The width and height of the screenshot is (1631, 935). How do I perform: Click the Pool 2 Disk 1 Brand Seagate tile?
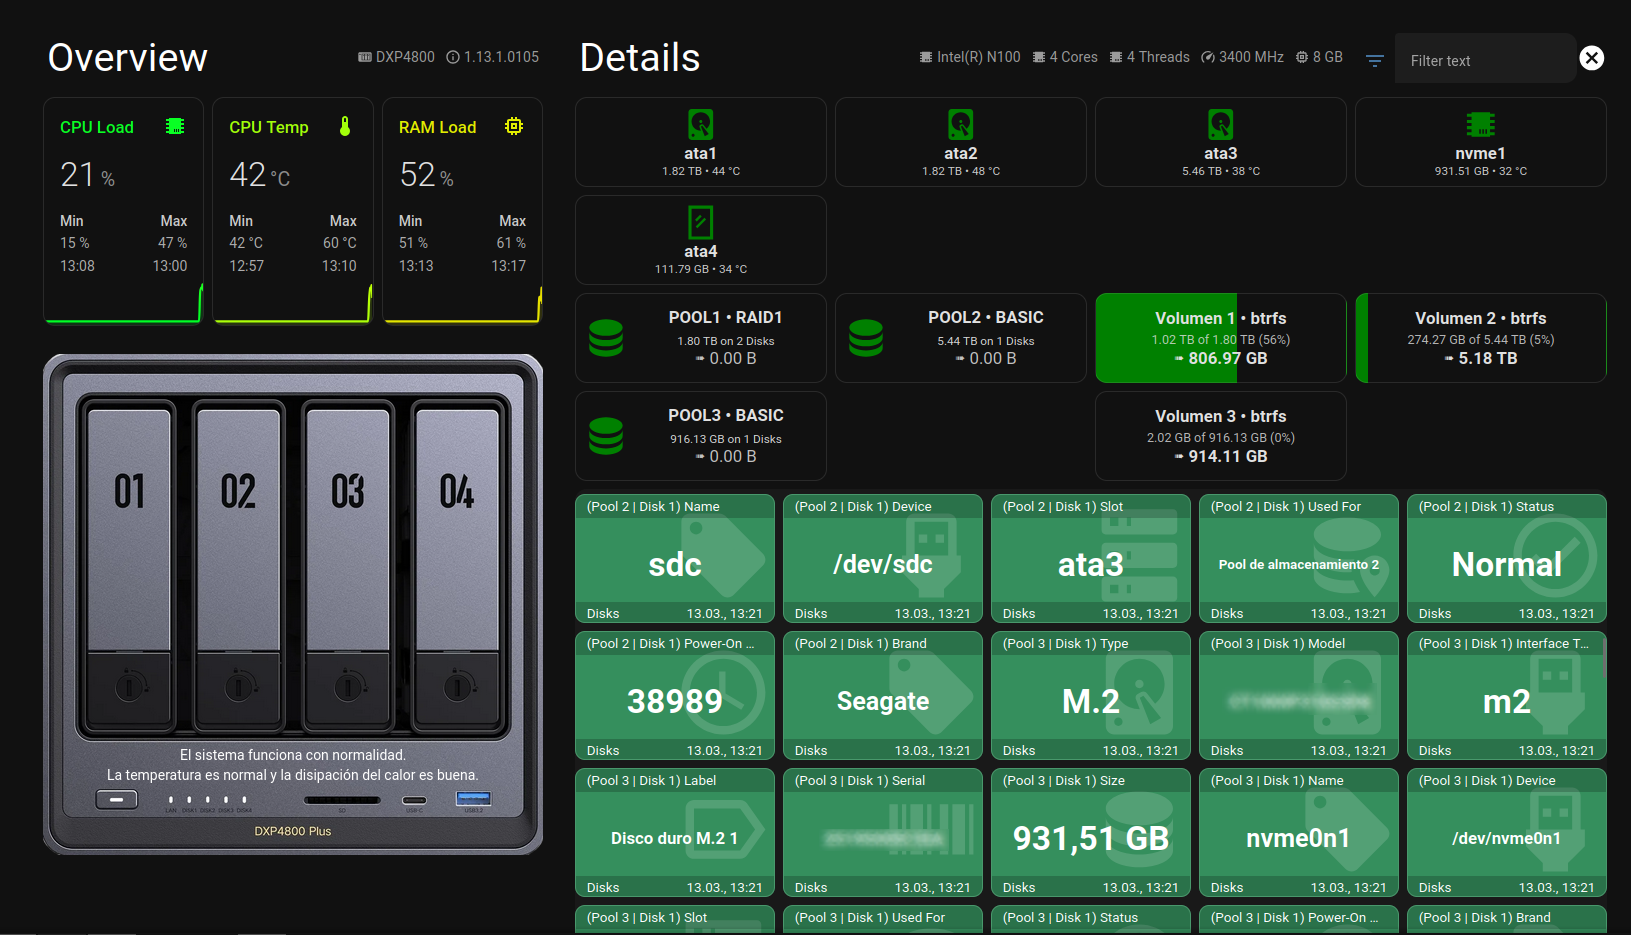[x=882, y=695]
